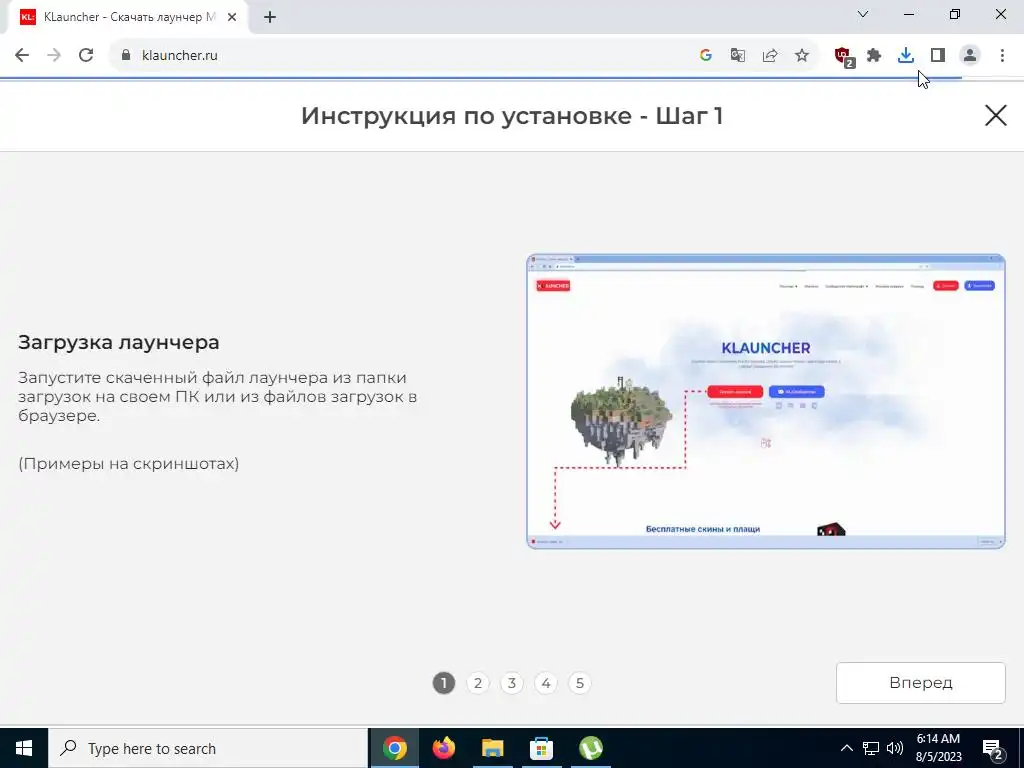Switch to the KLauncher tab
This screenshot has width=1024, height=768.
click(x=129, y=17)
